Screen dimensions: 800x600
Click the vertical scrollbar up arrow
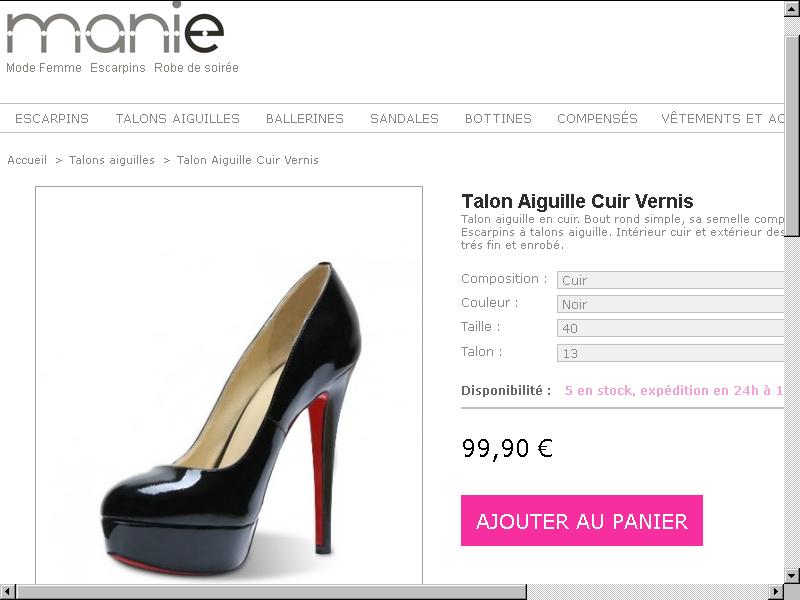point(792,9)
